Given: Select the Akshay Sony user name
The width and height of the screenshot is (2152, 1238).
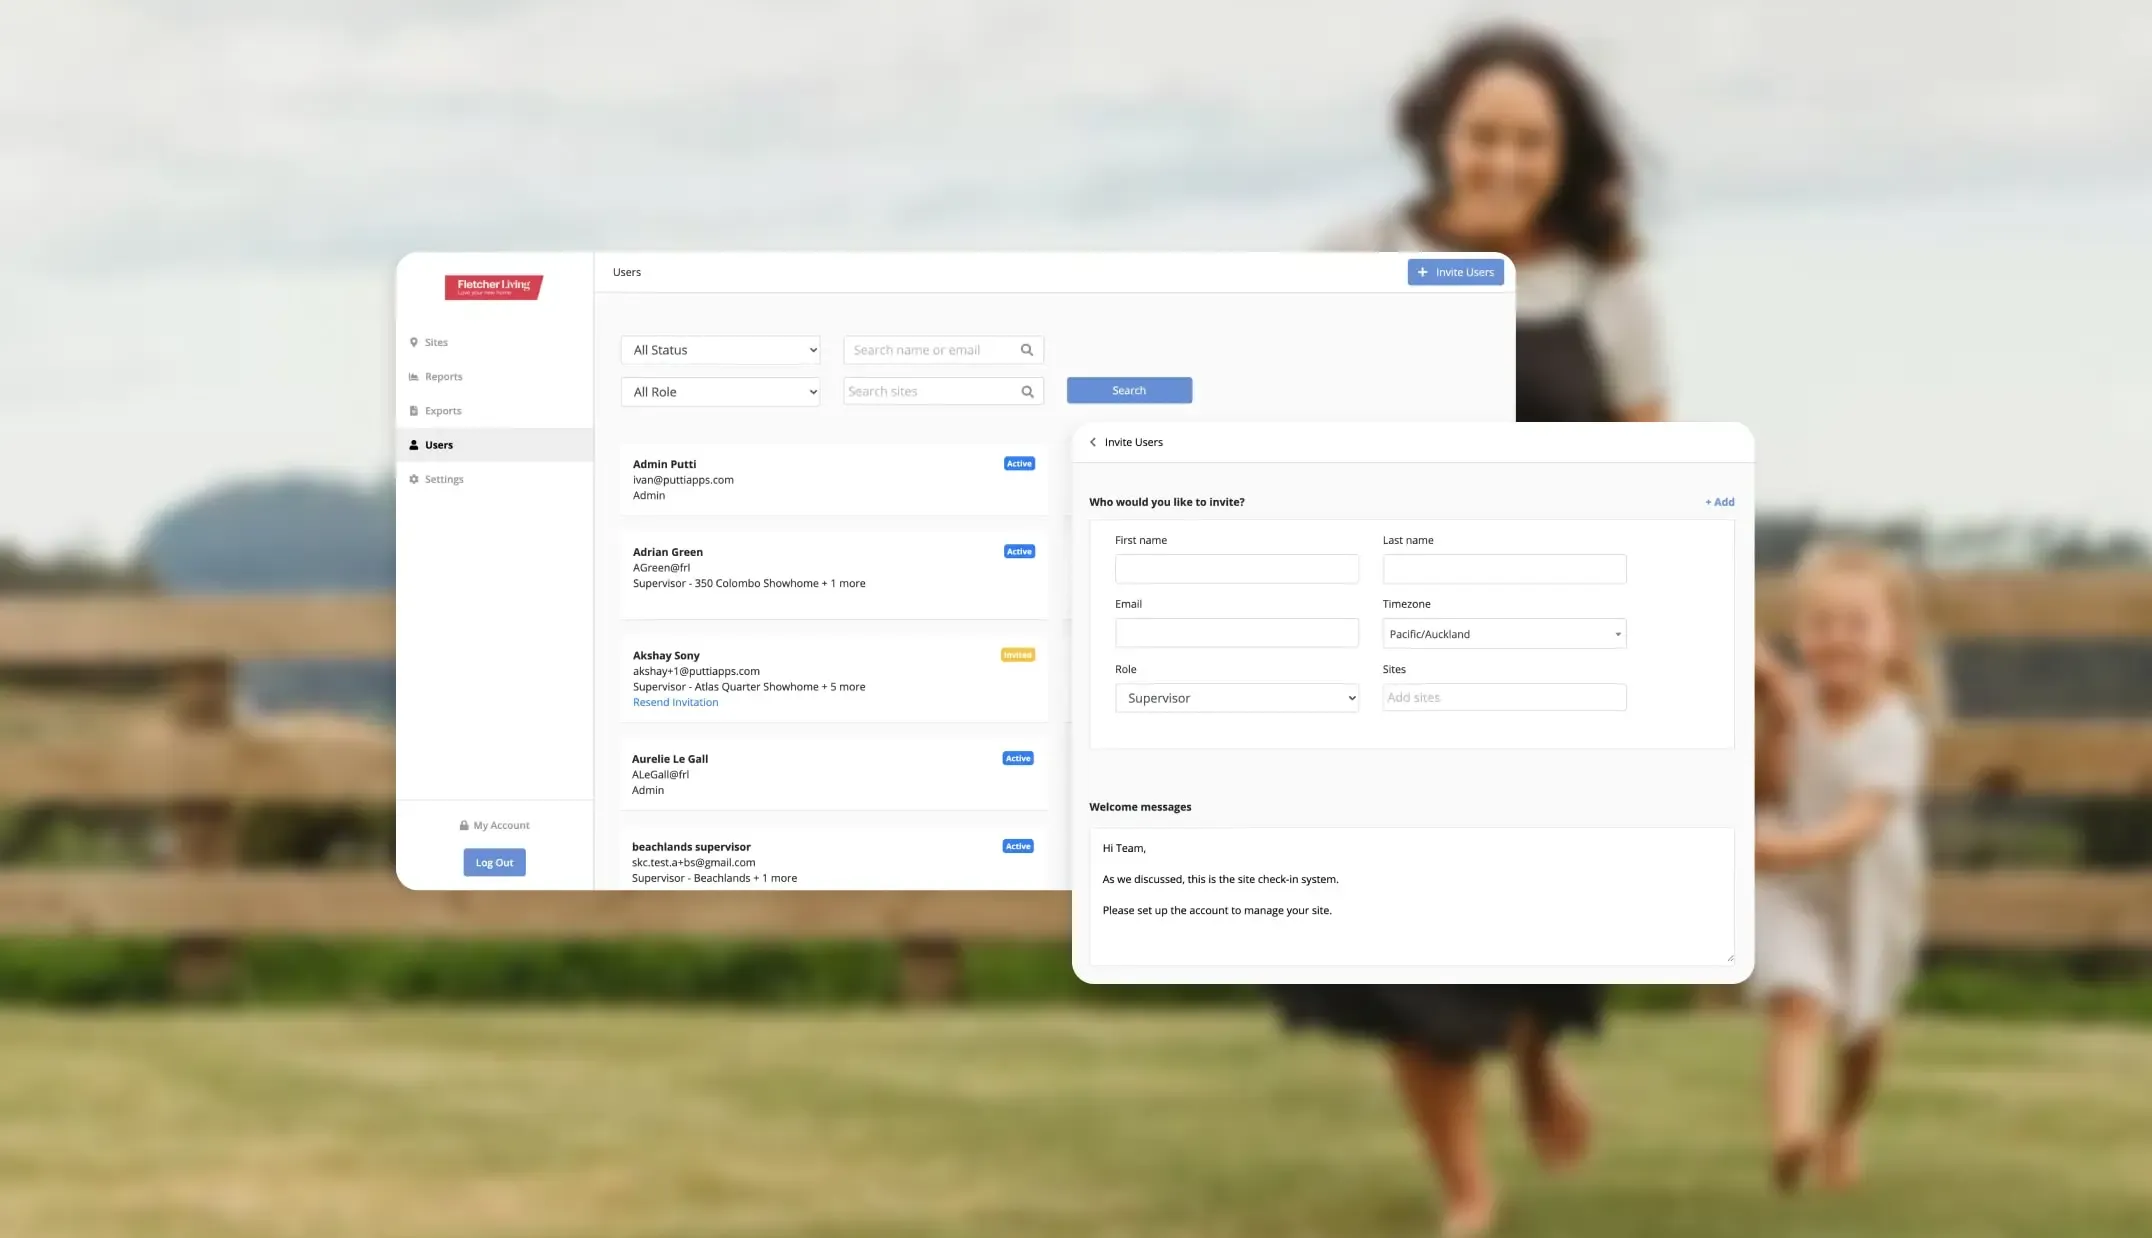Looking at the screenshot, I should pos(666,656).
